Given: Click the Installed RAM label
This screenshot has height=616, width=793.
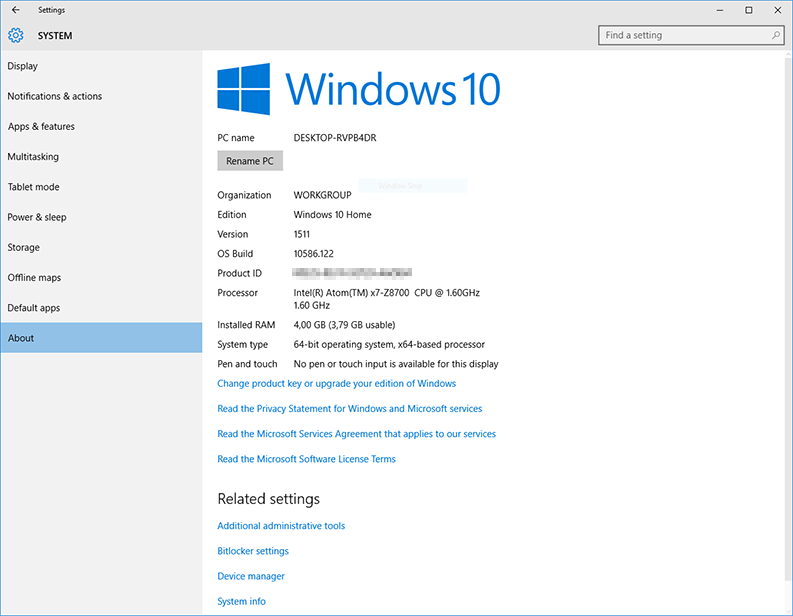Looking at the screenshot, I should 246,325.
